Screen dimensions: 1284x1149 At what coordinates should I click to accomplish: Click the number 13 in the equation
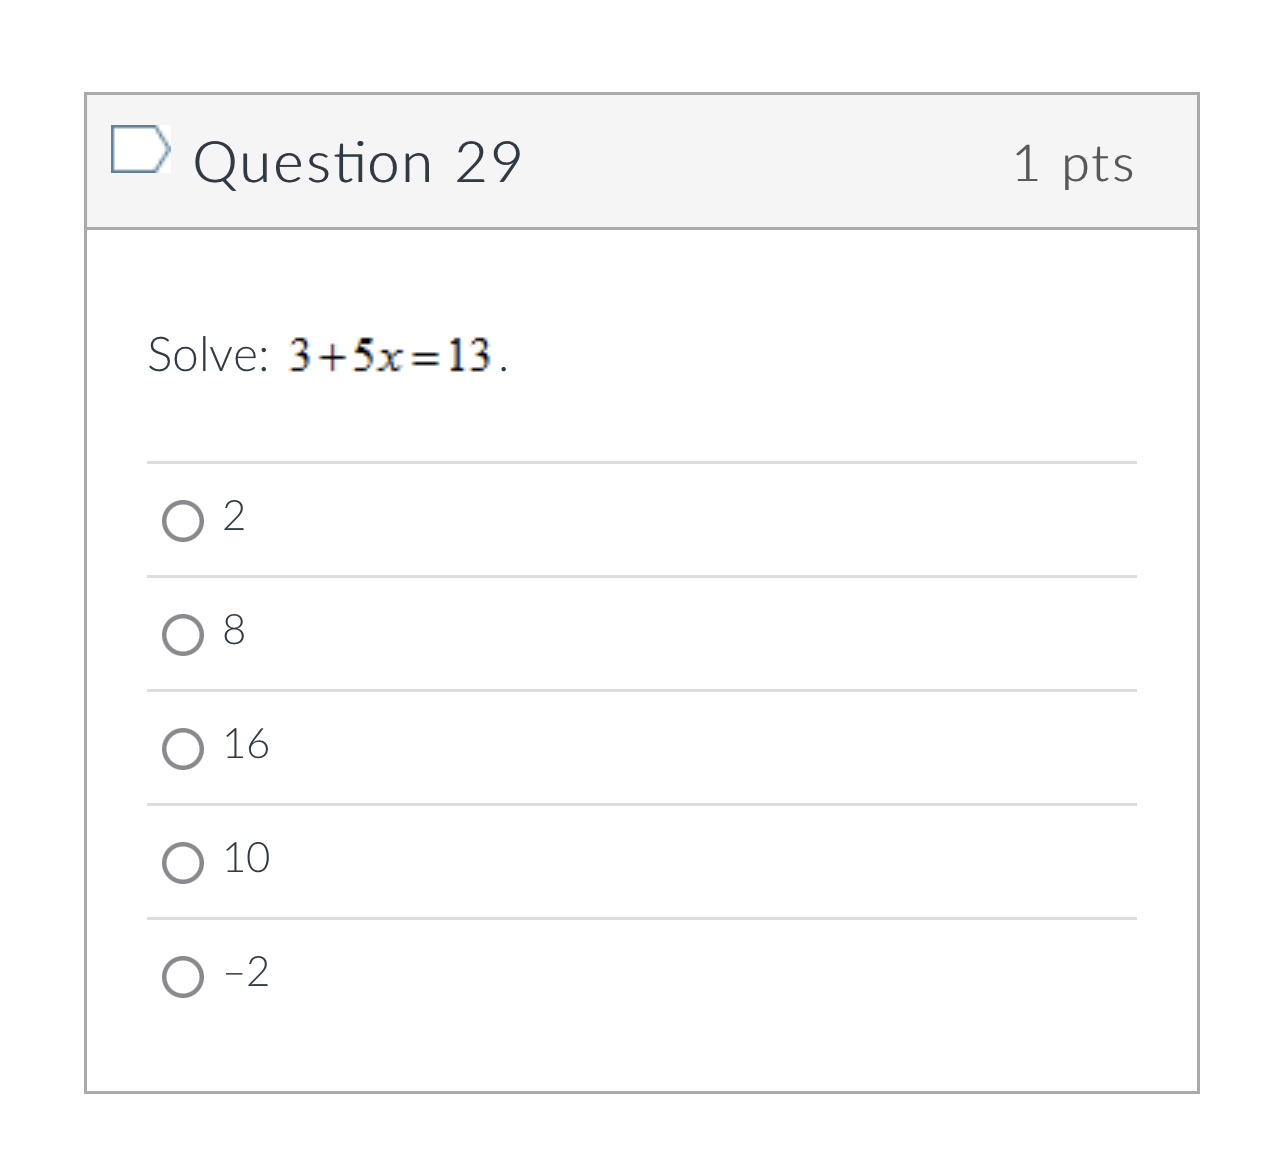pyautogui.click(x=468, y=355)
